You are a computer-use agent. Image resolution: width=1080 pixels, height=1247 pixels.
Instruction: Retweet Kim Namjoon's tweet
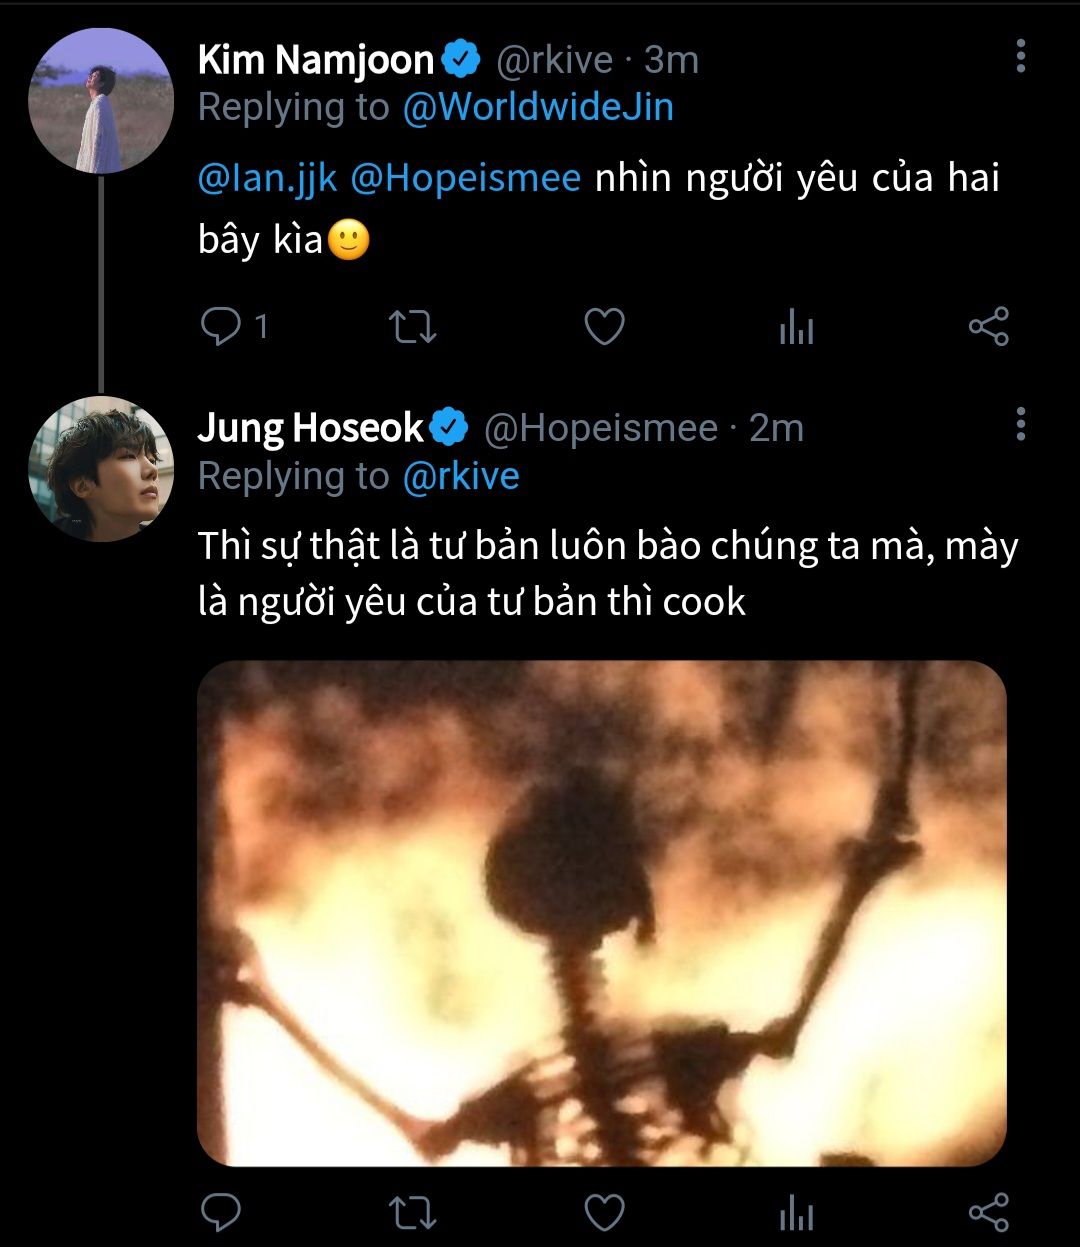[412, 327]
